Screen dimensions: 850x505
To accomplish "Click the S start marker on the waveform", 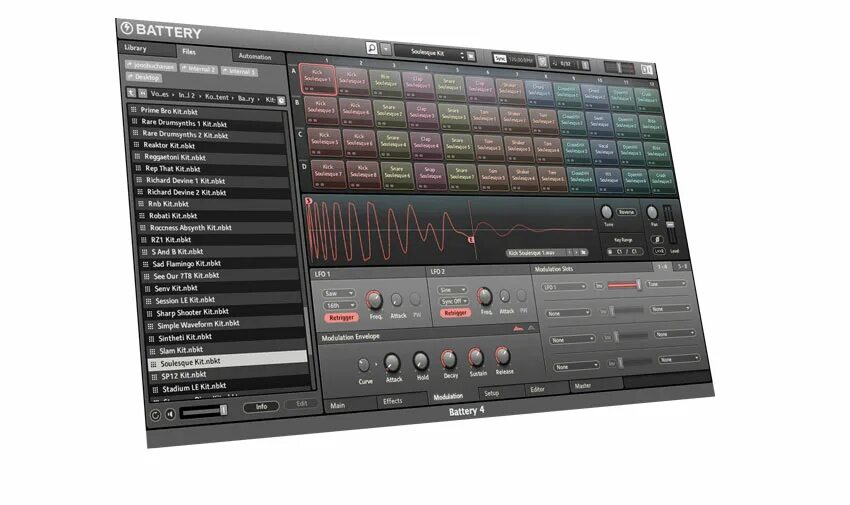I will 308,201.
